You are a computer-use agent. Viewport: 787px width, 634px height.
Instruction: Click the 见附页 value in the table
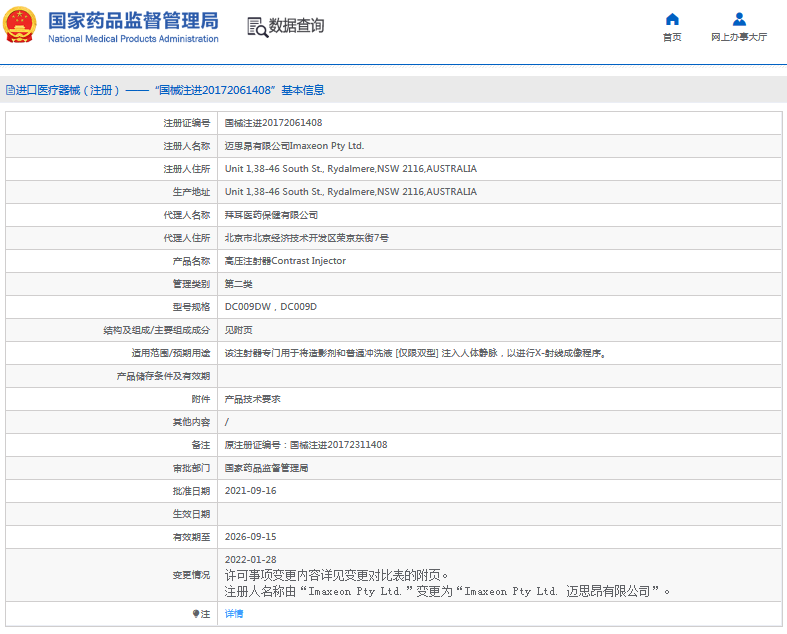point(239,329)
